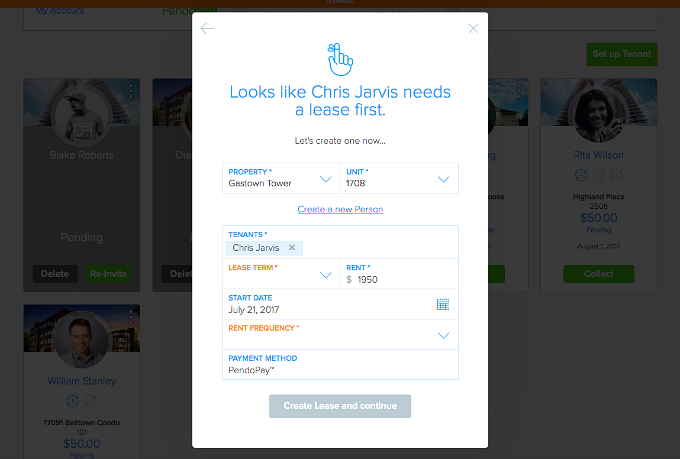Click William Stanley's $50.00 amount
680x459 pixels.
(x=82, y=444)
